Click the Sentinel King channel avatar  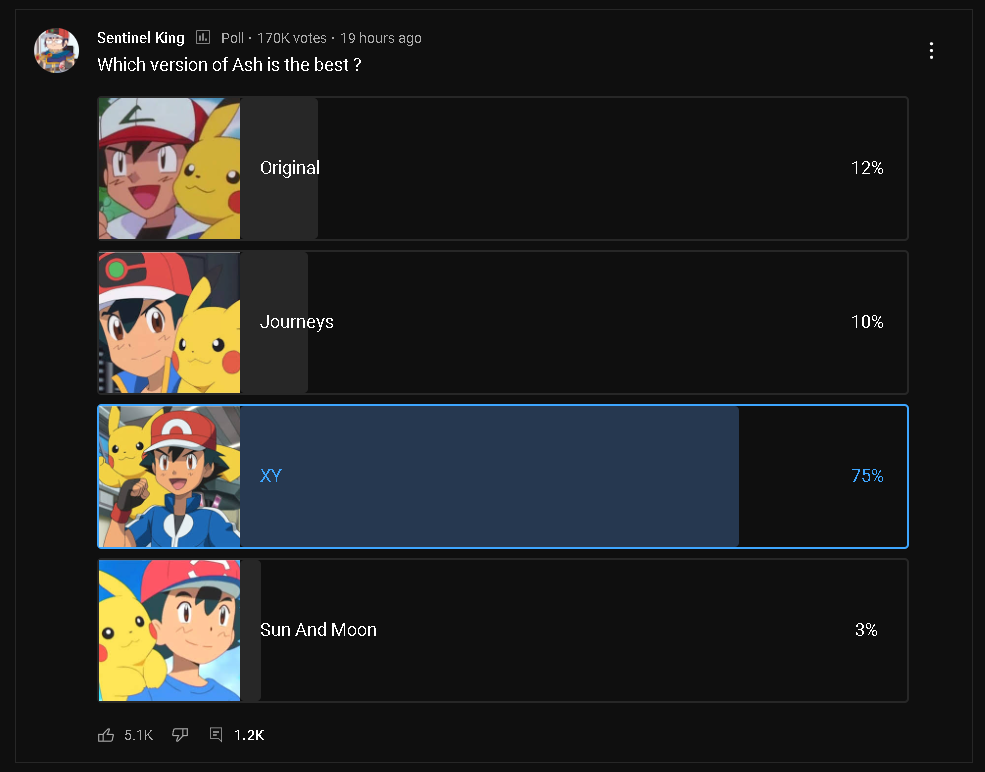[x=57, y=50]
